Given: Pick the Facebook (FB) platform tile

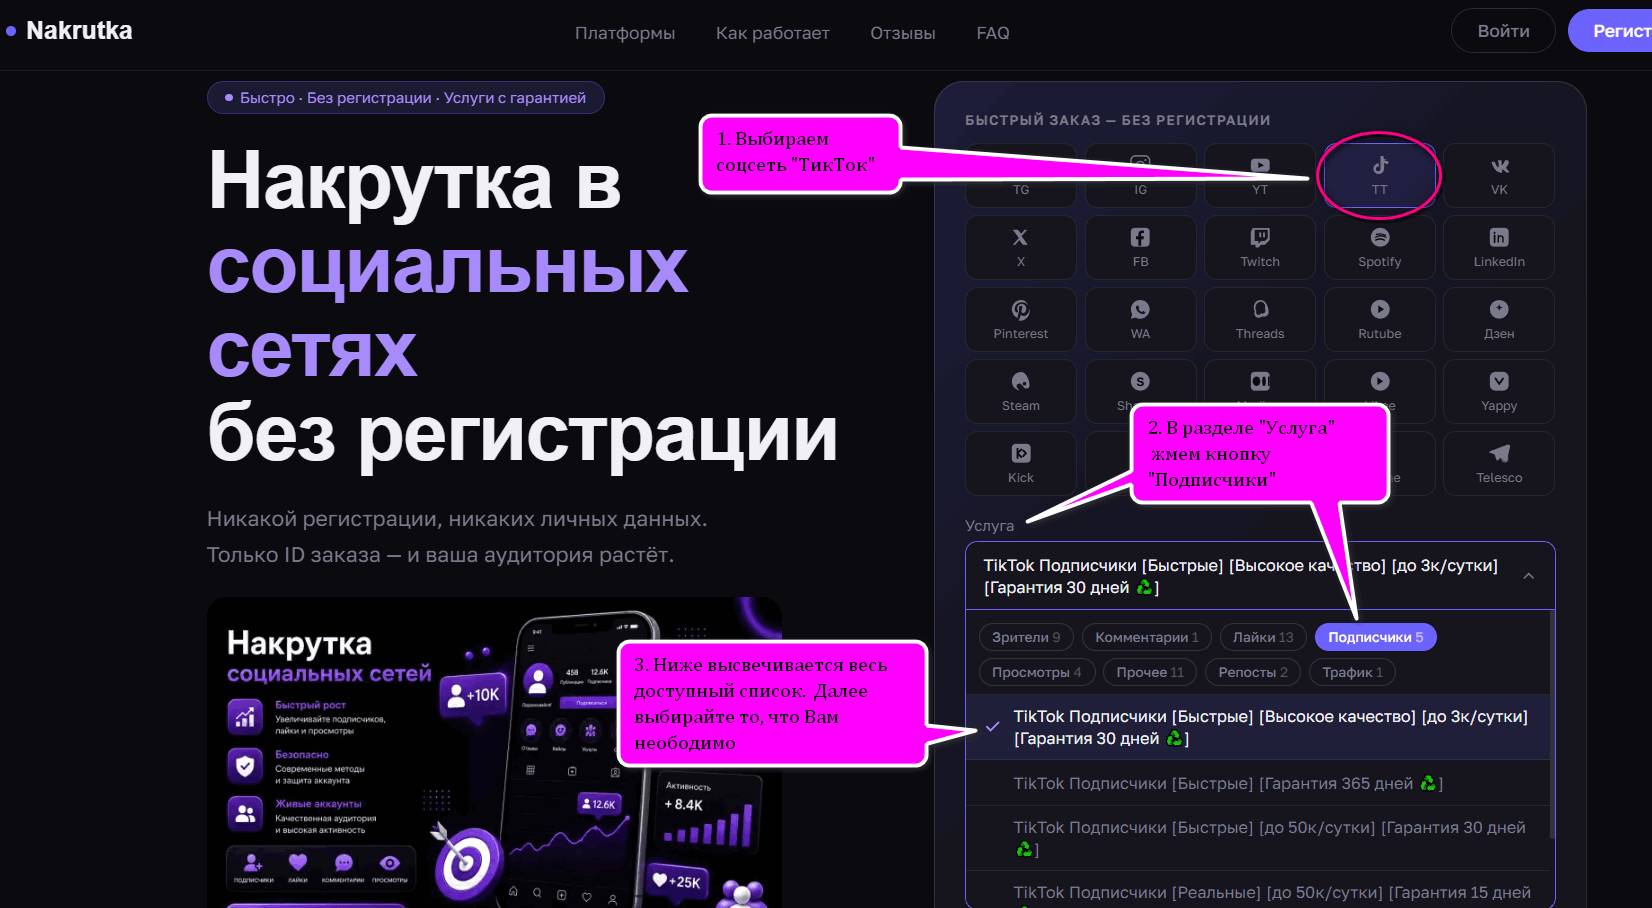Looking at the screenshot, I should click(x=1140, y=247).
